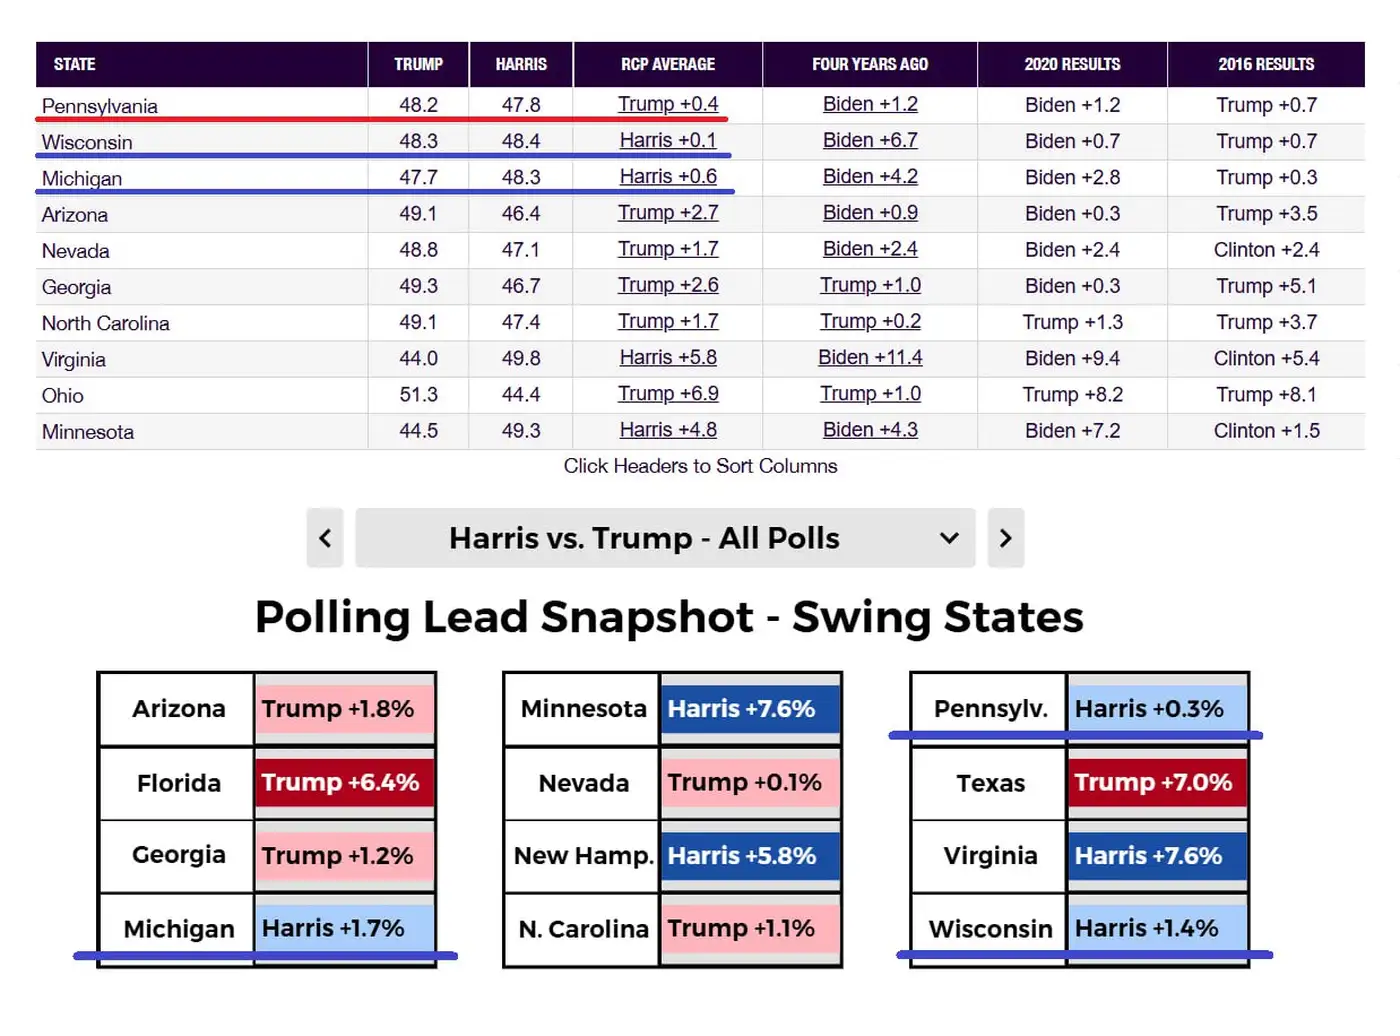Image resolution: width=1400 pixels, height=1036 pixels.
Task: Open Virginia's Biden +11.4 link
Action: click(870, 358)
